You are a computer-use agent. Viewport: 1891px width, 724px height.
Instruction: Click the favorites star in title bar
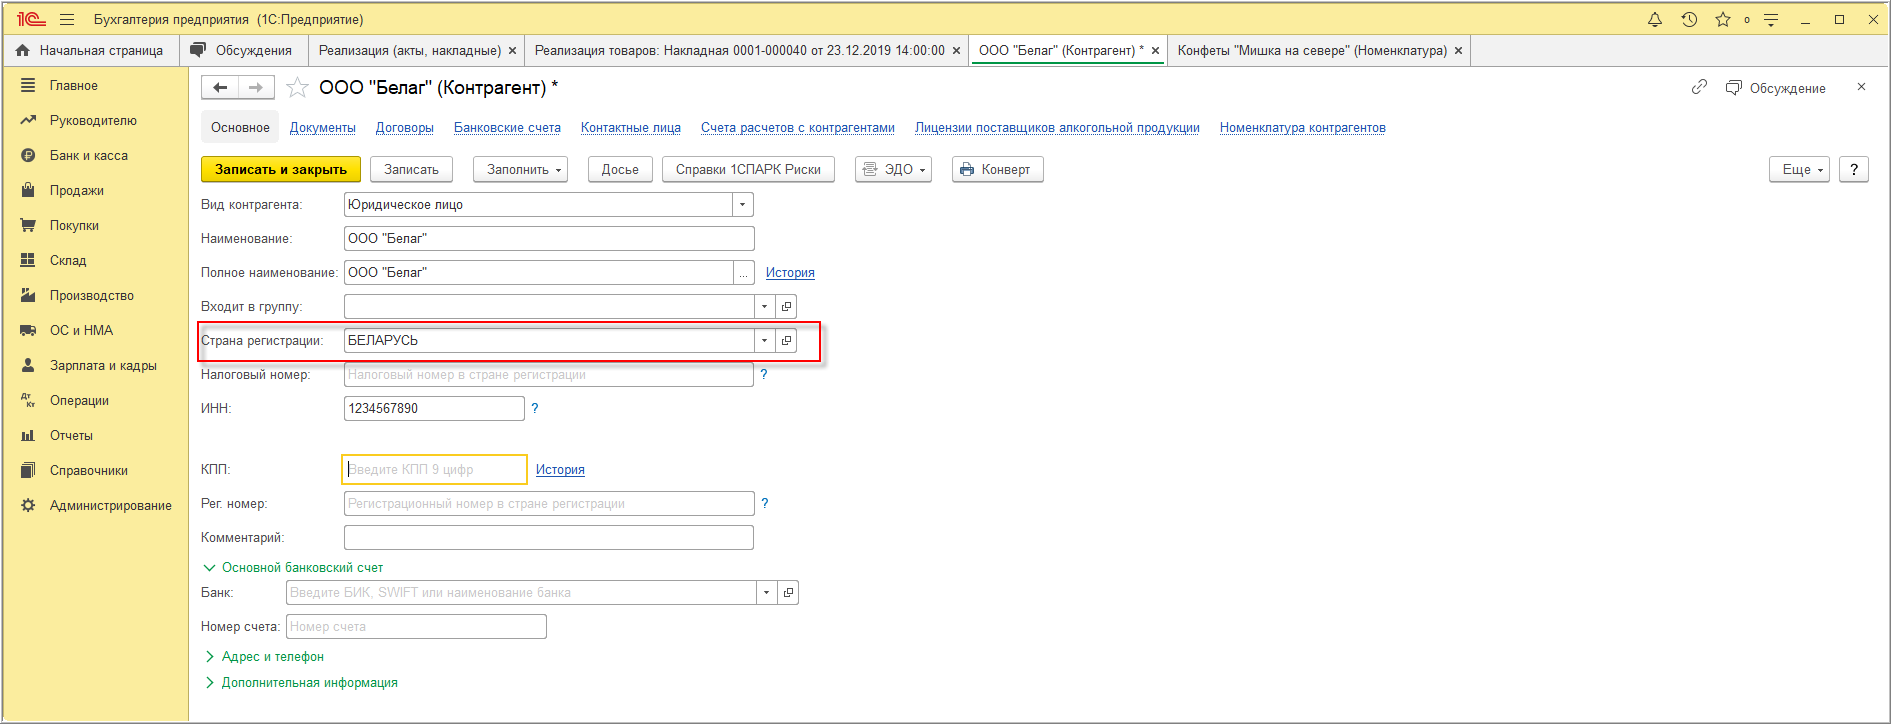tap(1722, 19)
